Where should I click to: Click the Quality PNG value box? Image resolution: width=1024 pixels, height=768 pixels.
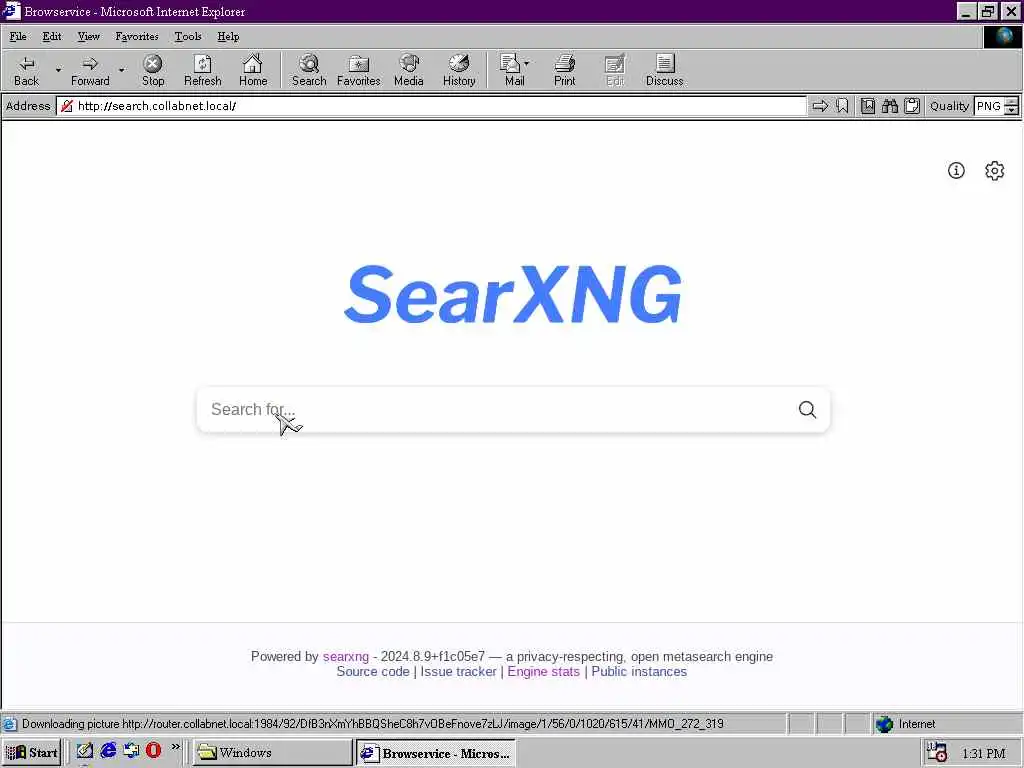click(x=989, y=106)
